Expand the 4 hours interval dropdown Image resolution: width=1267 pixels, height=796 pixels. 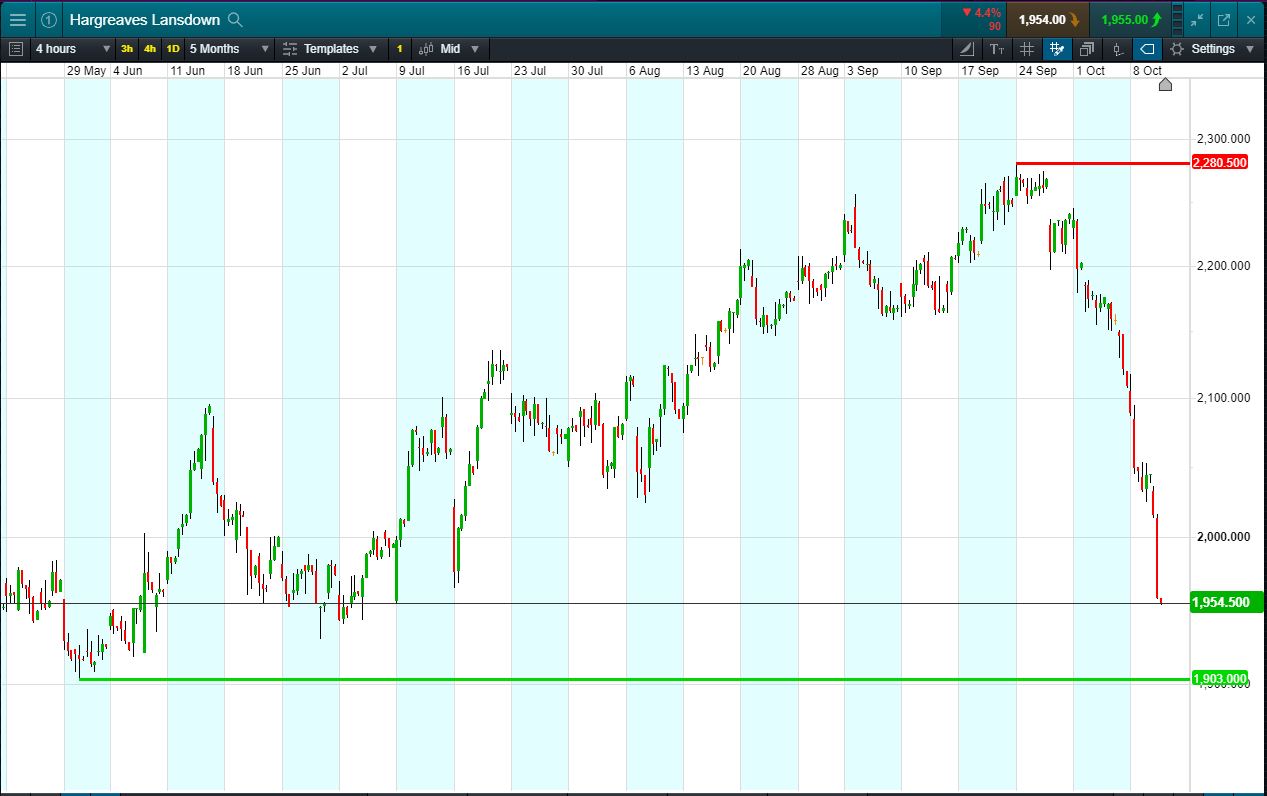(x=73, y=48)
